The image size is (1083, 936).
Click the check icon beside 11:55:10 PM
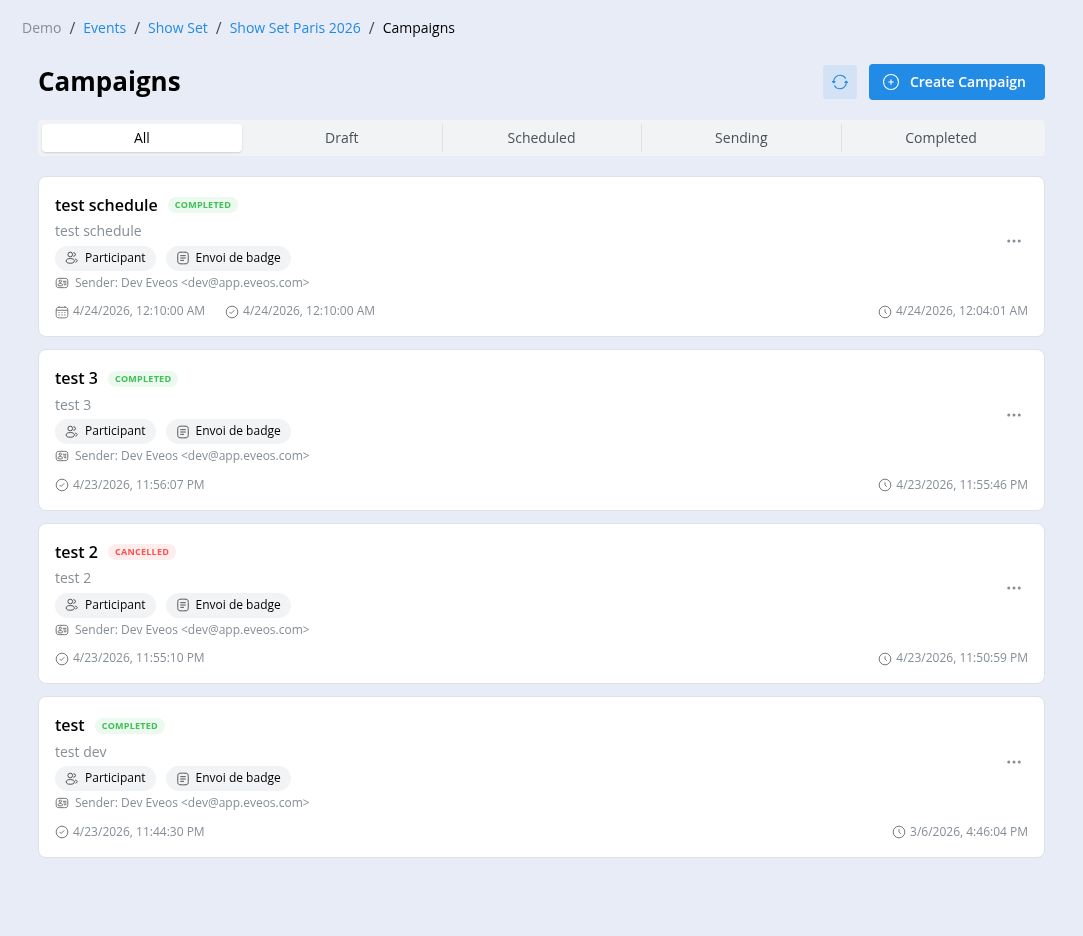tap(62, 658)
